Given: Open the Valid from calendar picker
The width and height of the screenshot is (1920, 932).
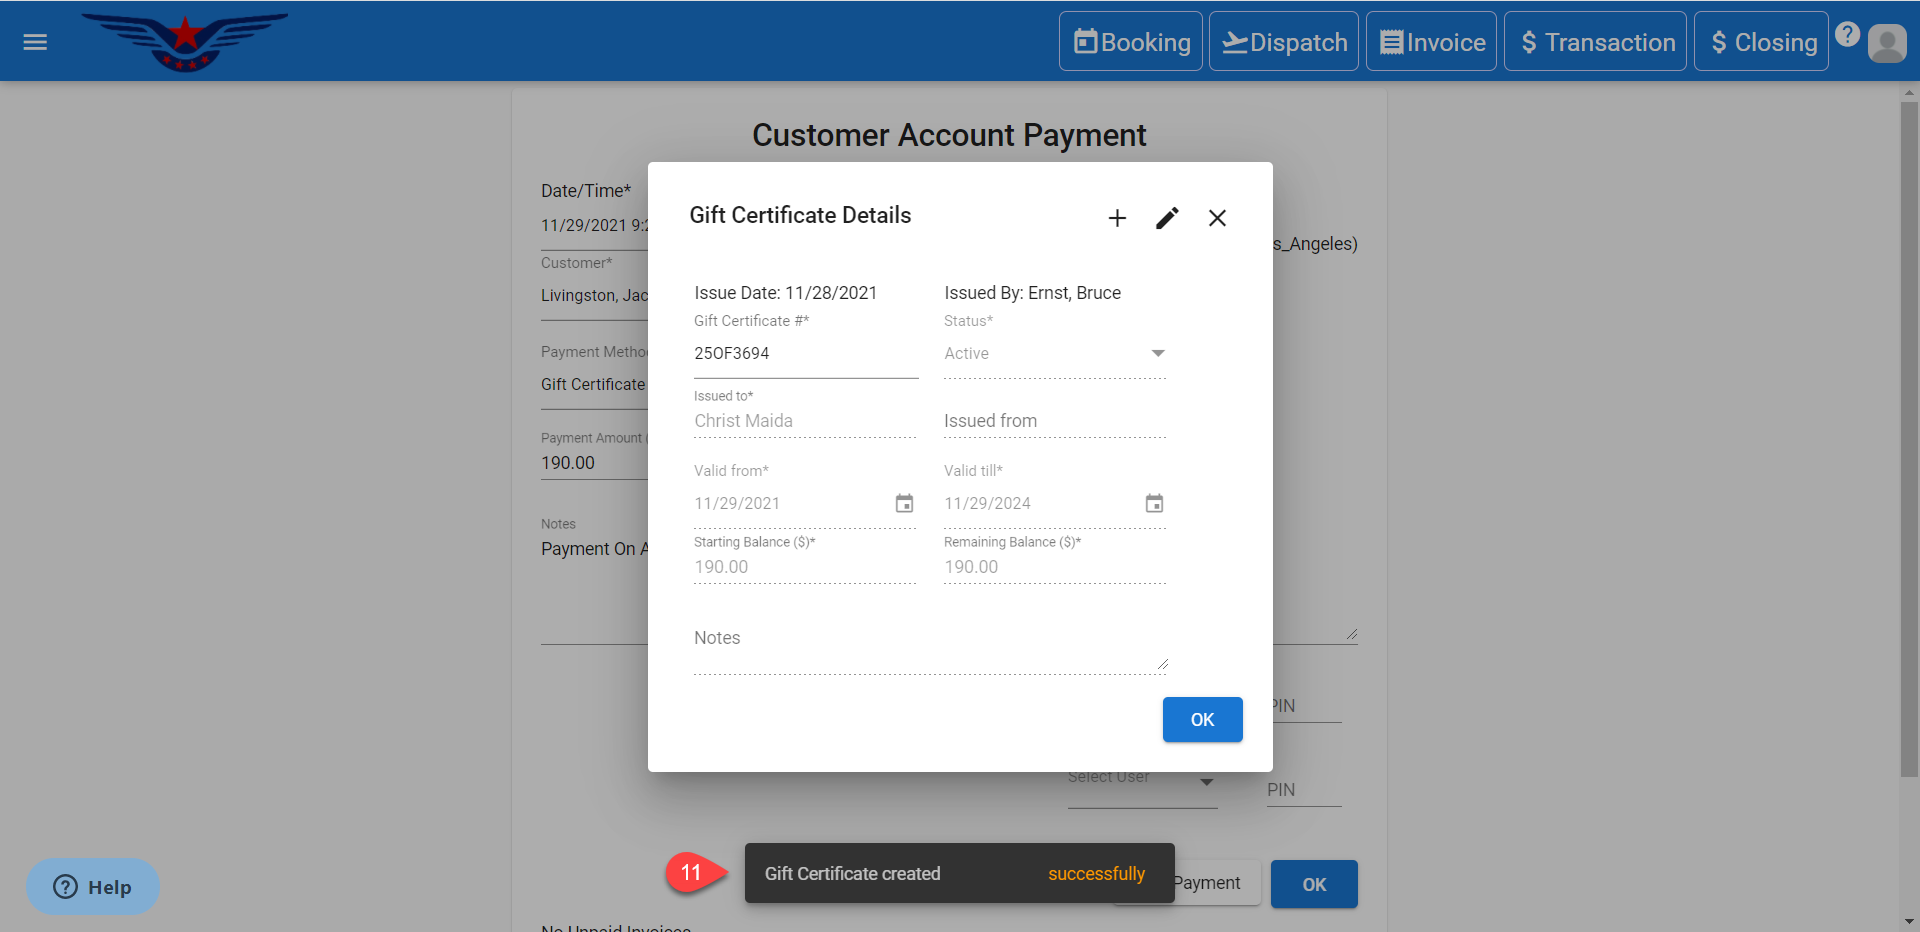Looking at the screenshot, I should tap(904, 503).
